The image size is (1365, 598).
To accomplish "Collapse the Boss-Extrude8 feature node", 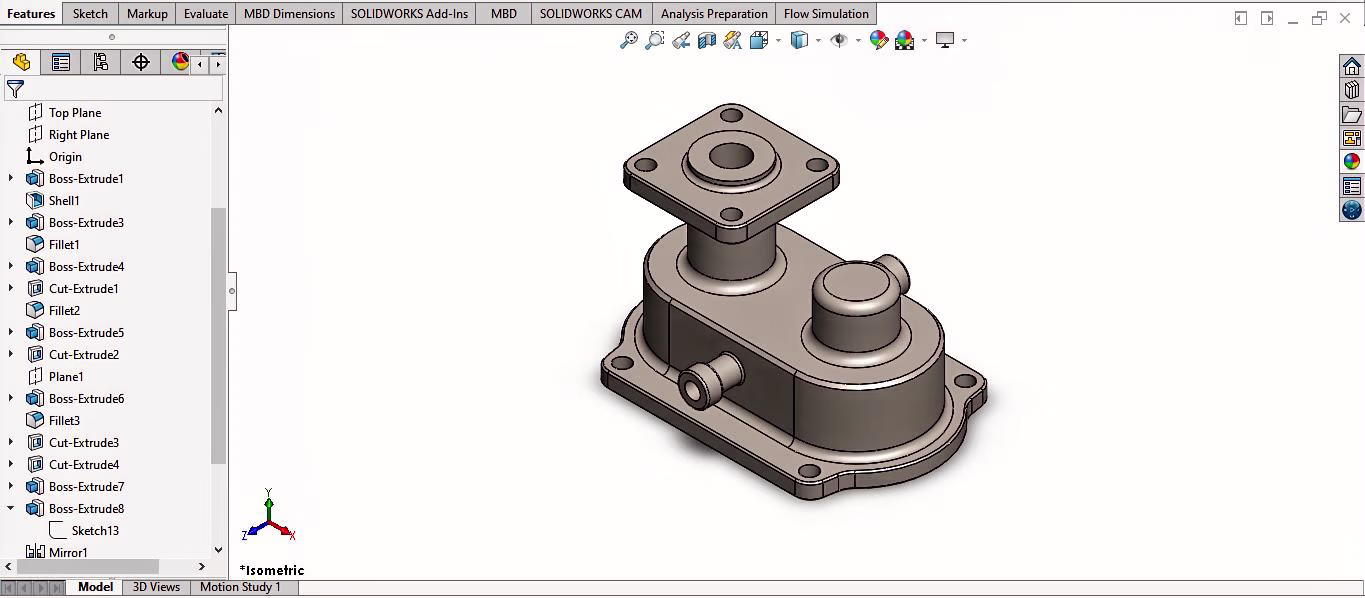I will point(11,508).
